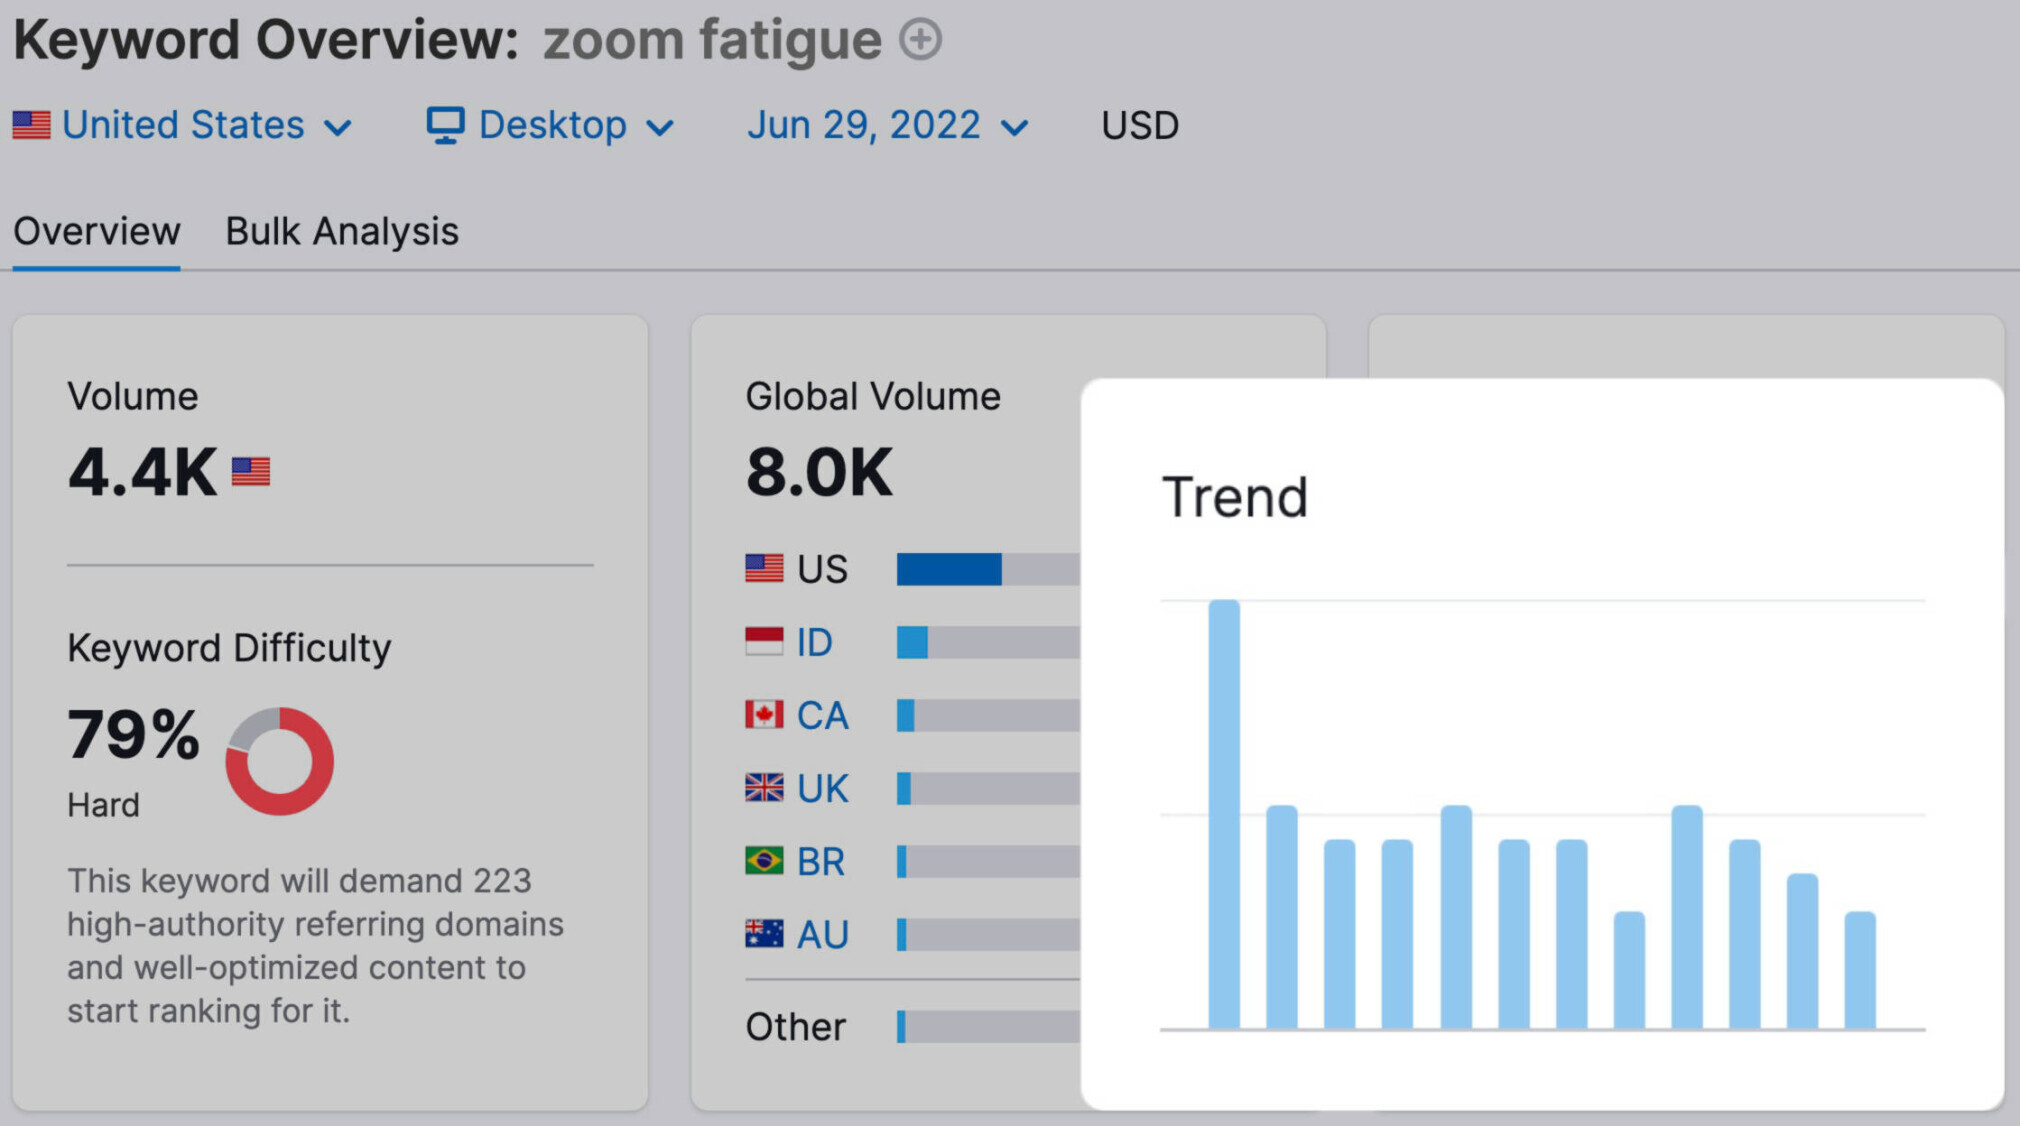The height and width of the screenshot is (1126, 2020).
Task: Click the US flag icon in Global Volume list
Action: [764, 568]
